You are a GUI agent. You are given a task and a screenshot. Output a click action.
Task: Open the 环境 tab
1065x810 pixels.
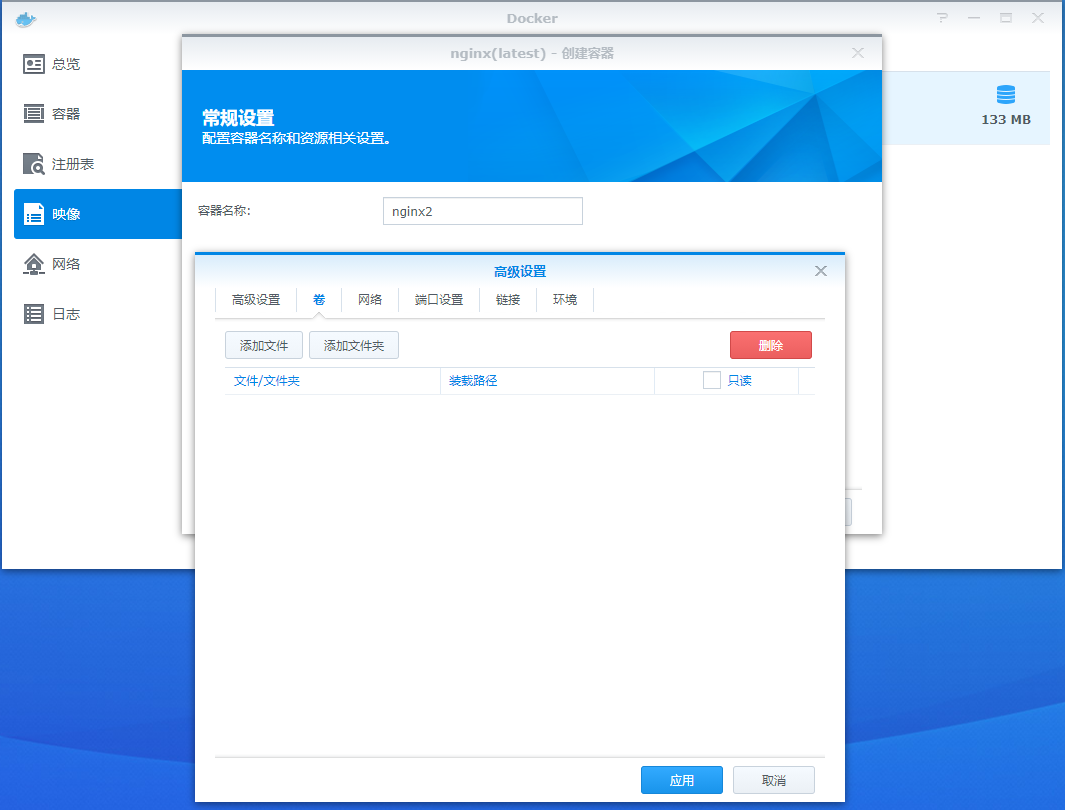click(x=565, y=299)
